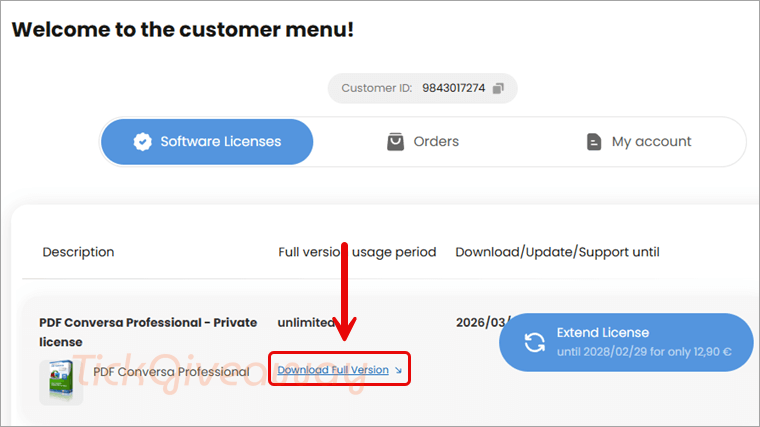Open the My account tab
The width and height of the screenshot is (760, 427).
638,142
